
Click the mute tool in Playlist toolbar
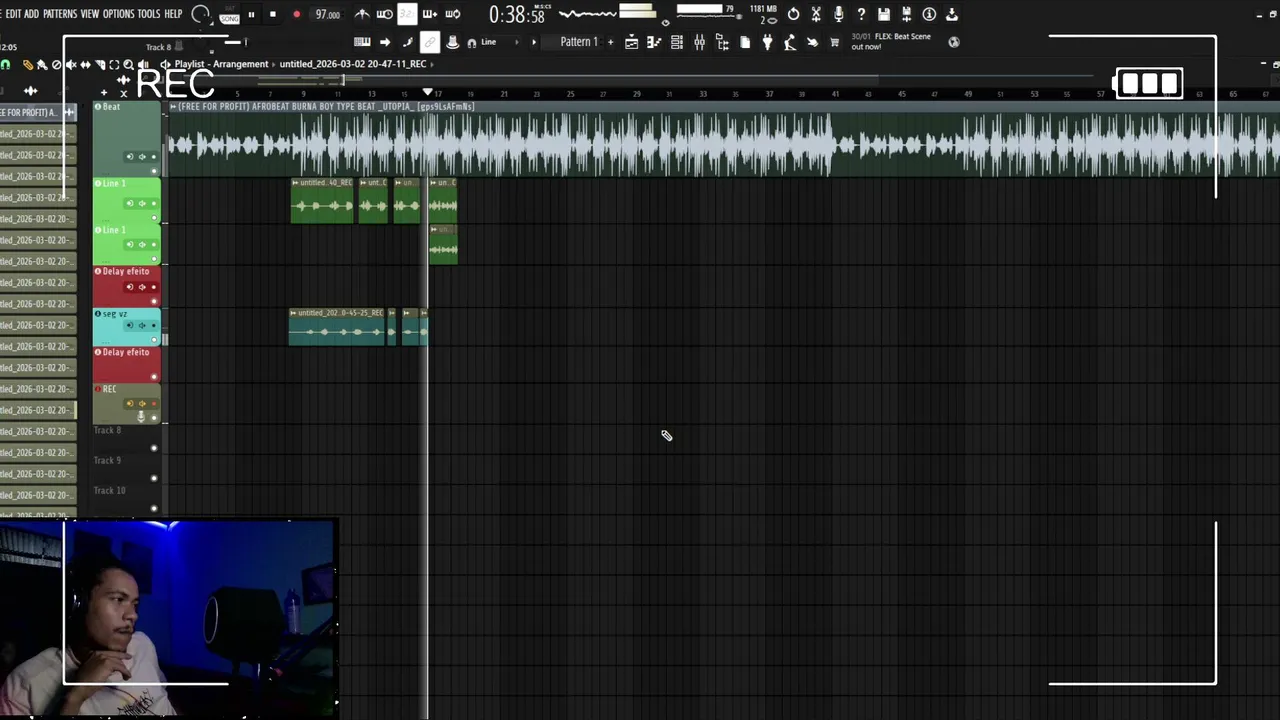[71, 64]
